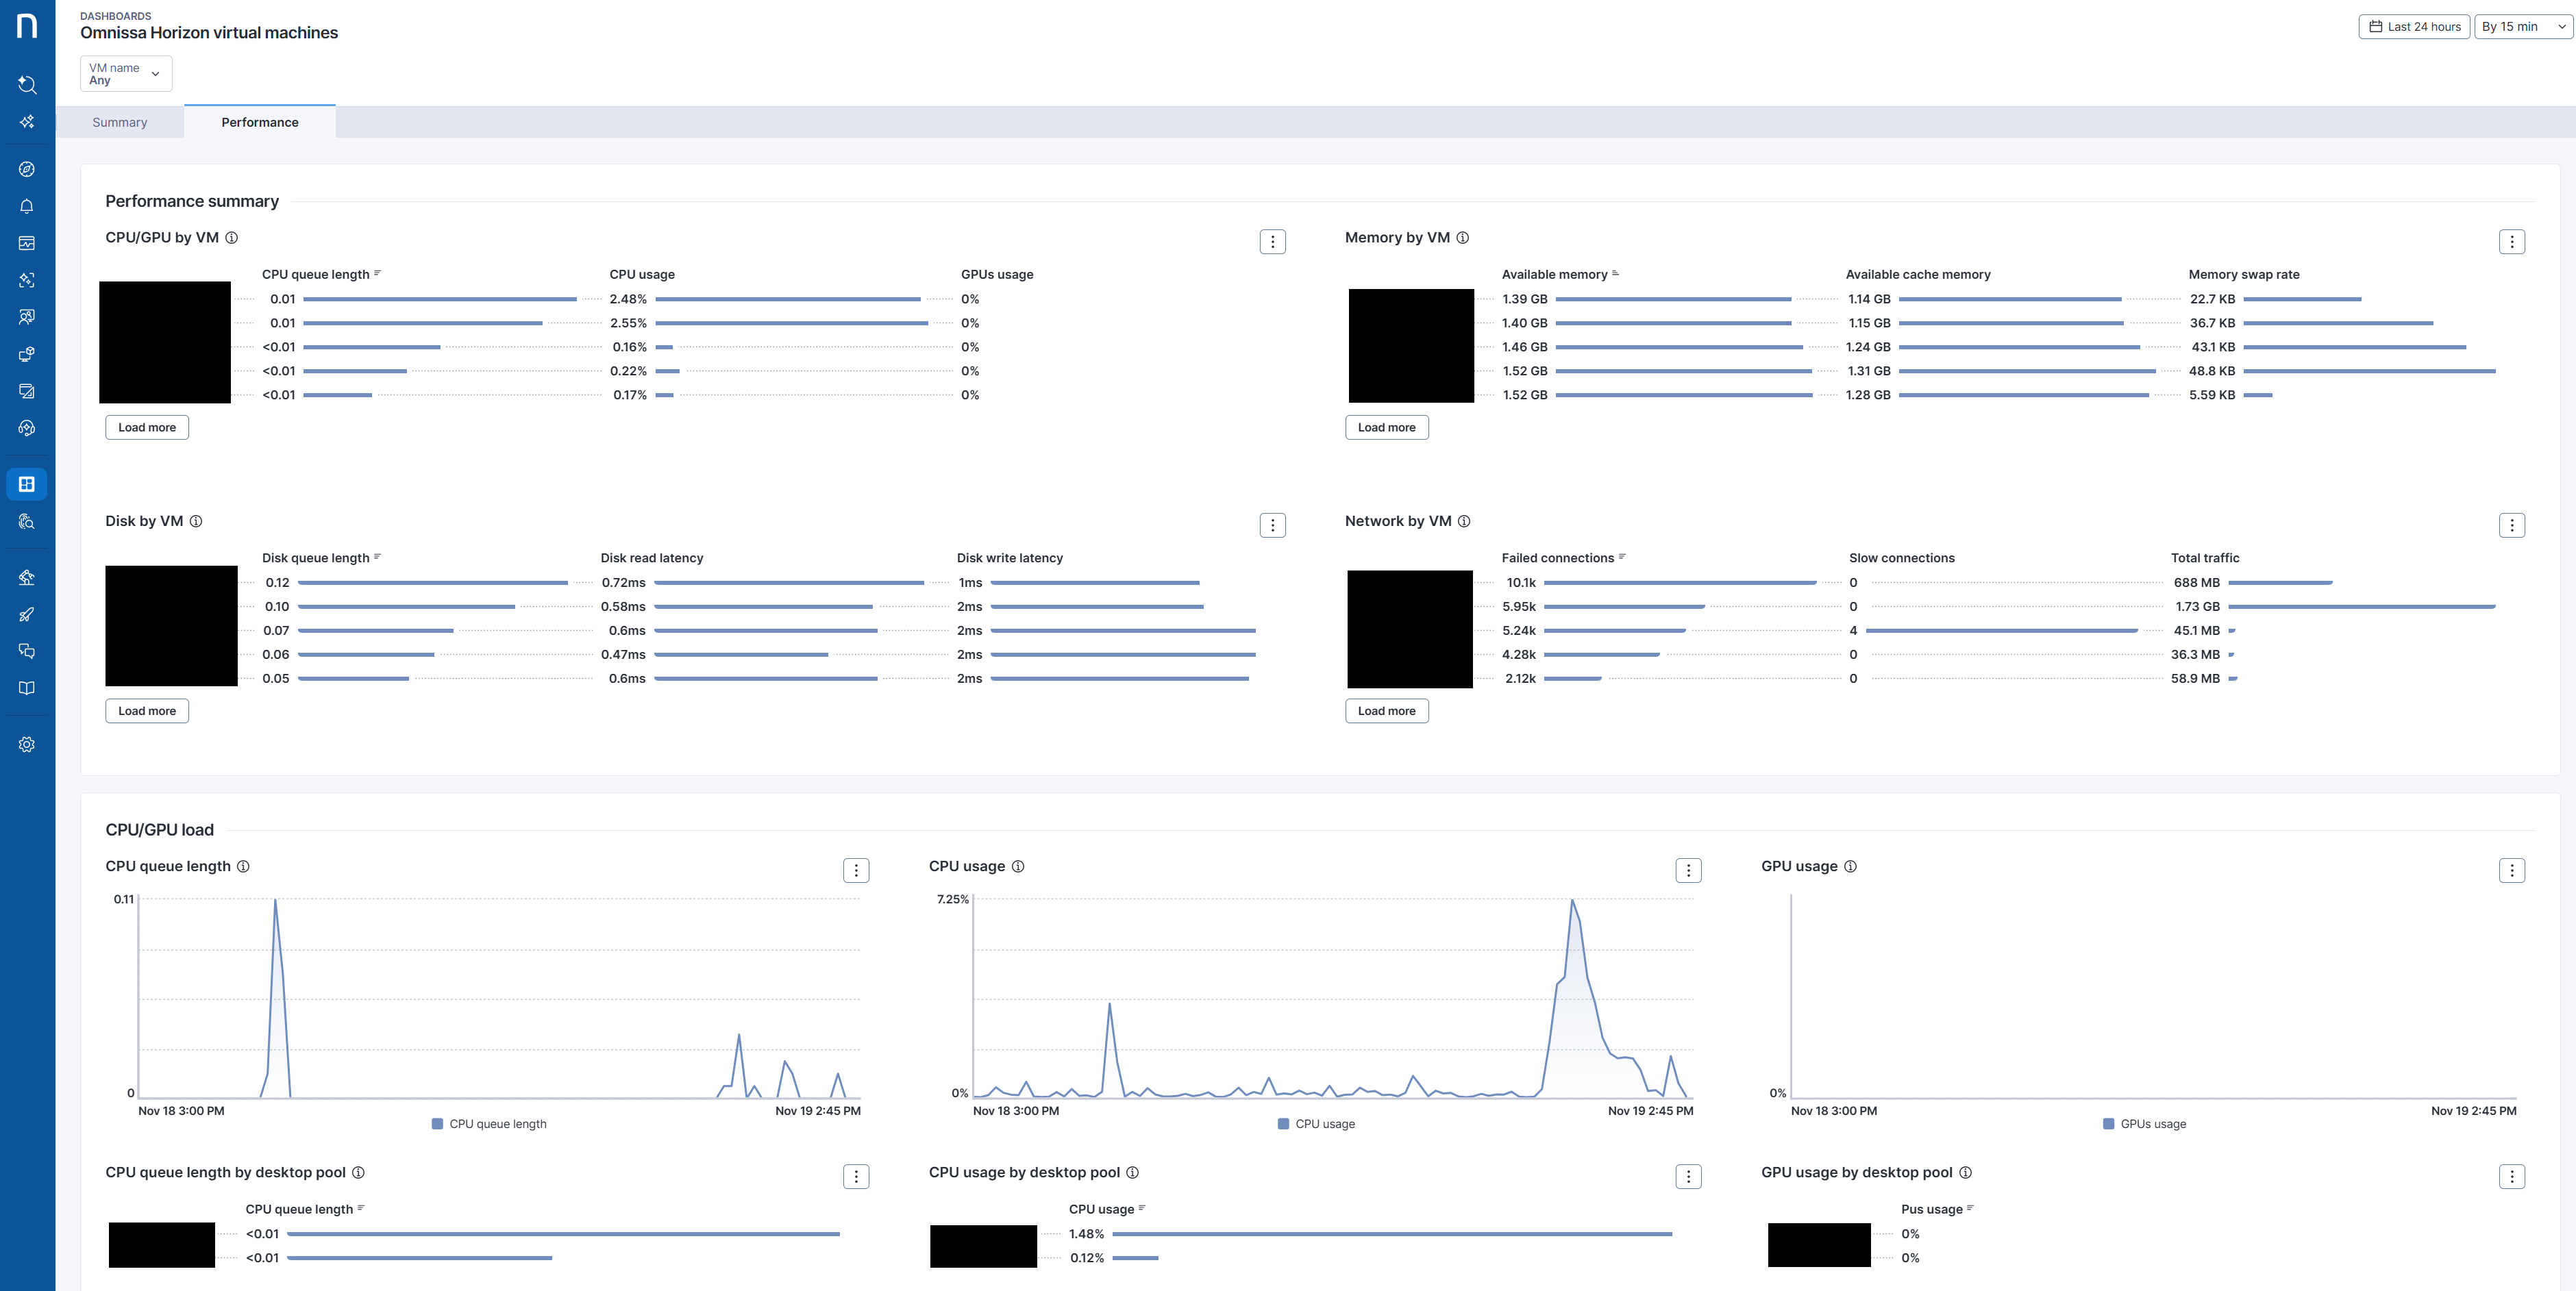This screenshot has width=2576, height=1291.
Task: Click the search icon in sidebar
Action: 27,85
